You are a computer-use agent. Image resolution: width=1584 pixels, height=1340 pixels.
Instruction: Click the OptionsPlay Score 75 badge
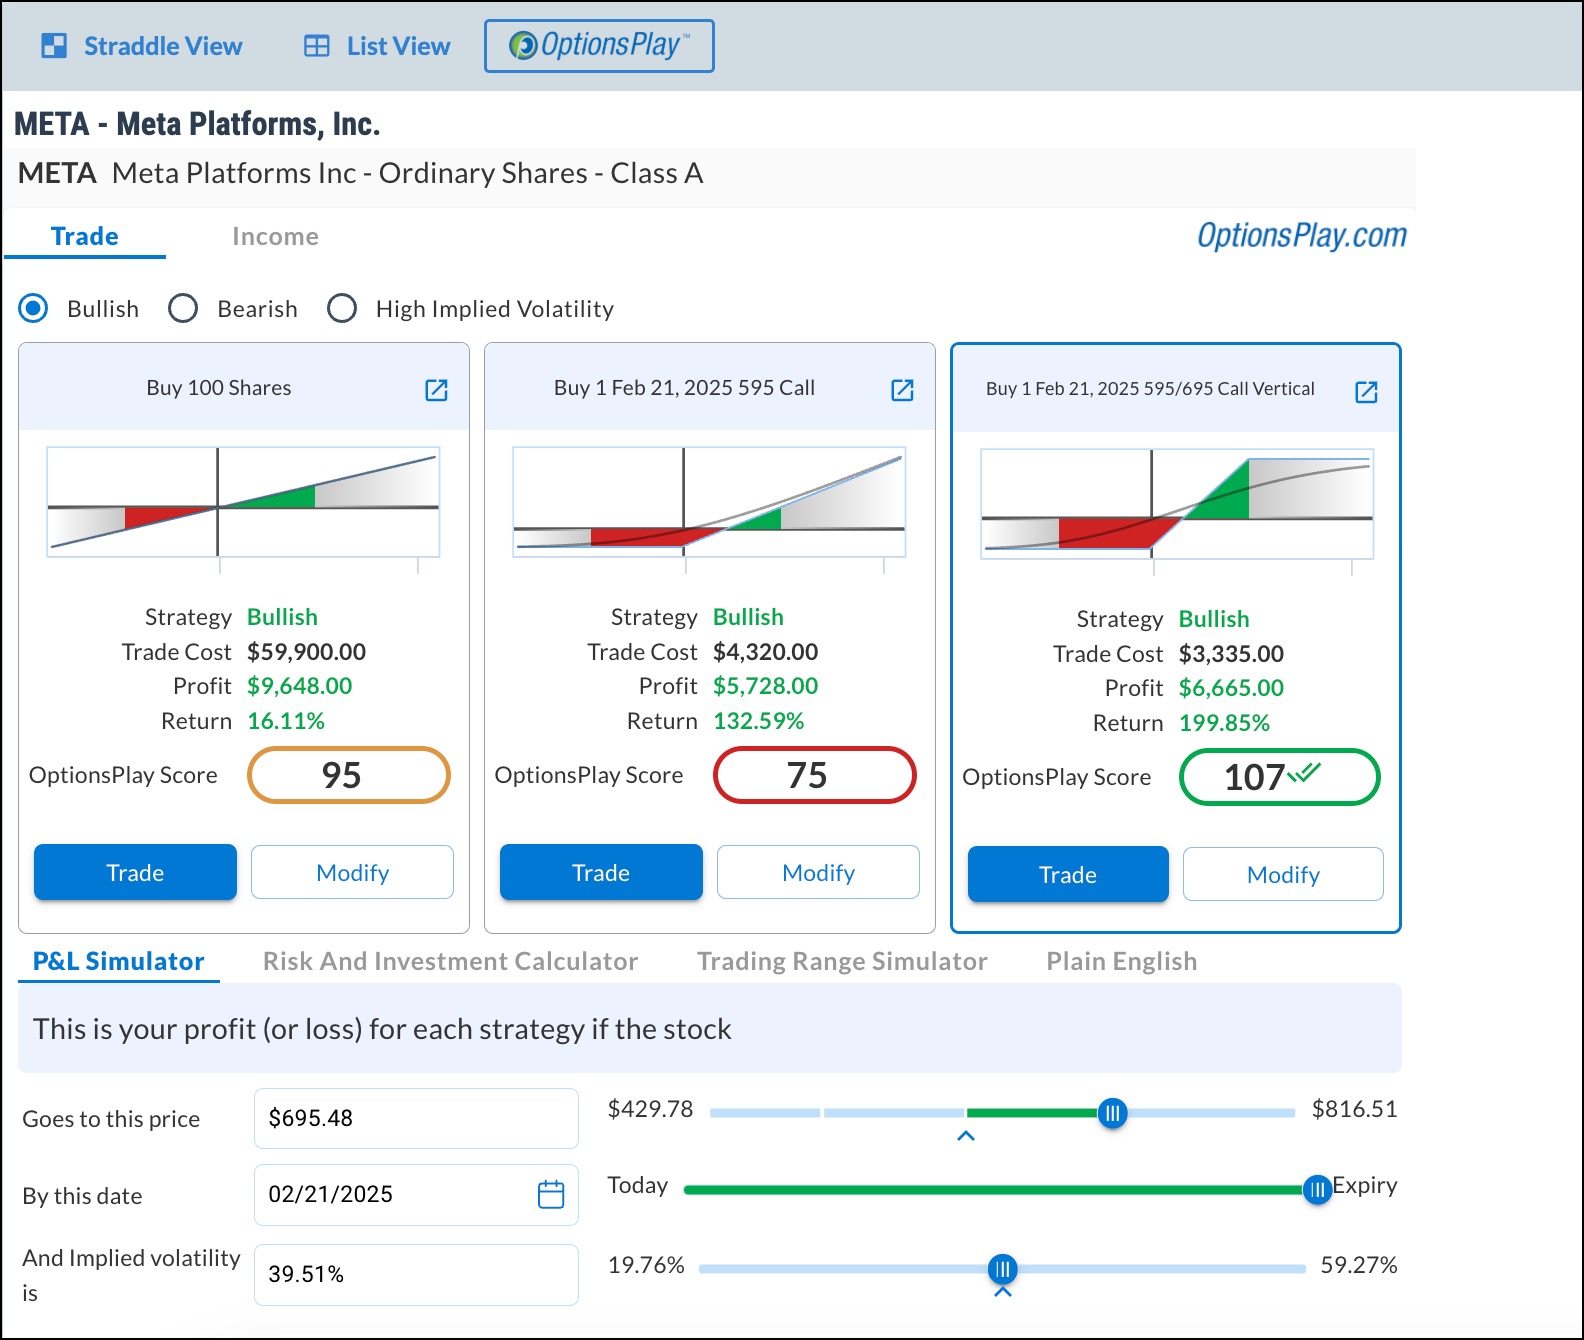click(x=814, y=775)
